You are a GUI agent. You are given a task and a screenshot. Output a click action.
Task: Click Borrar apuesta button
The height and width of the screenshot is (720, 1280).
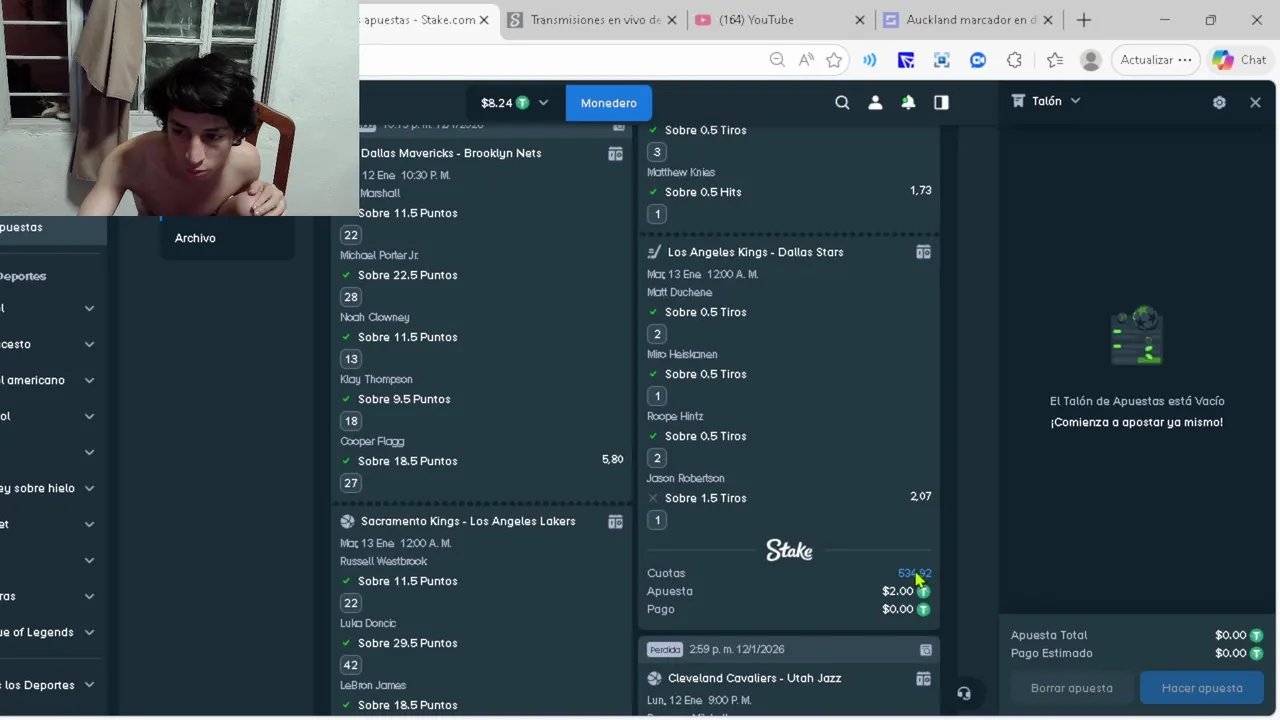1071,688
